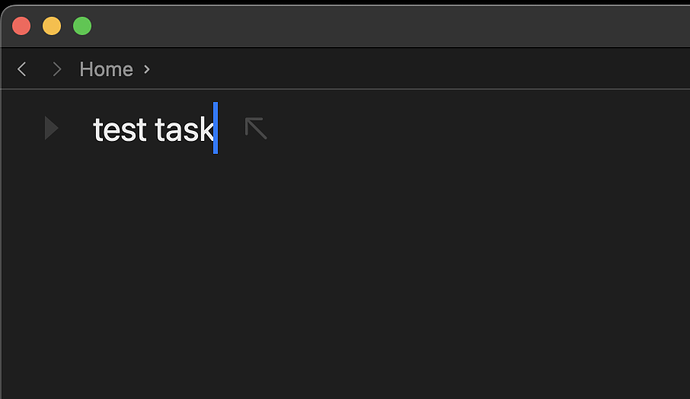The width and height of the screenshot is (690, 399).
Task: Open the chevron after Home breadcrumb
Action: pyautogui.click(x=147, y=70)
